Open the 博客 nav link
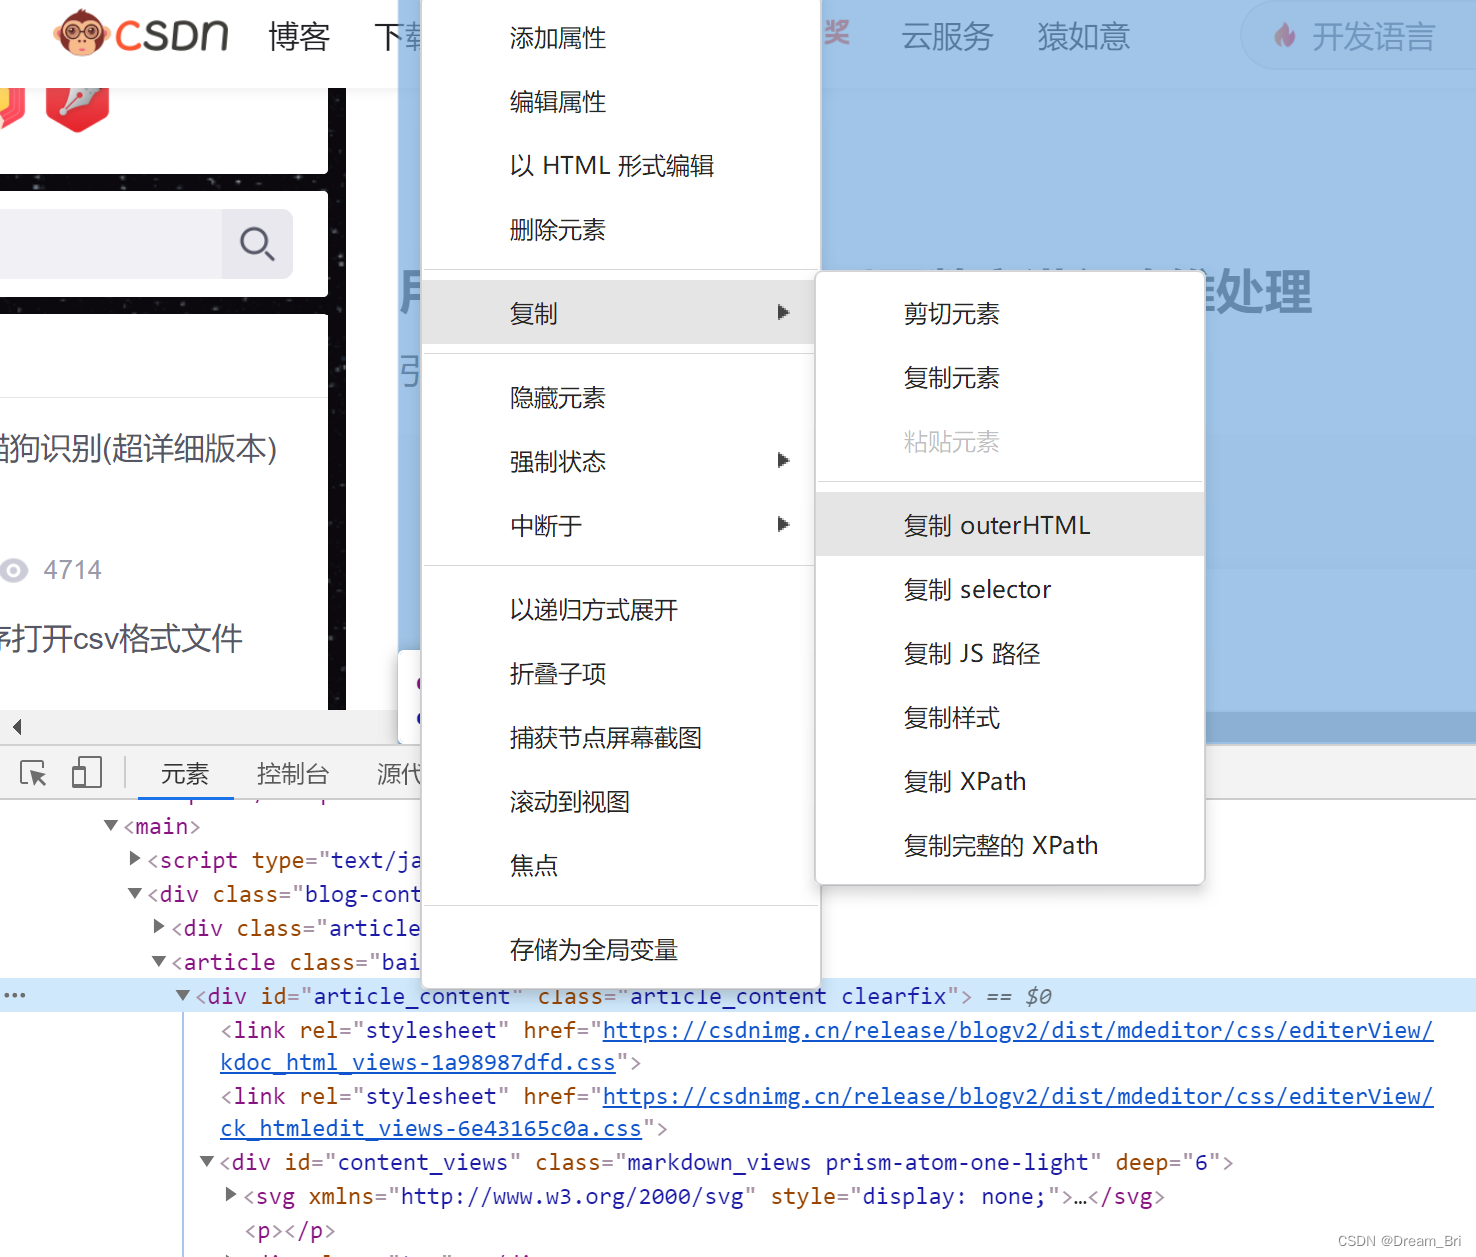Viewport: 1476px width, 1257px height. point(299,37)
